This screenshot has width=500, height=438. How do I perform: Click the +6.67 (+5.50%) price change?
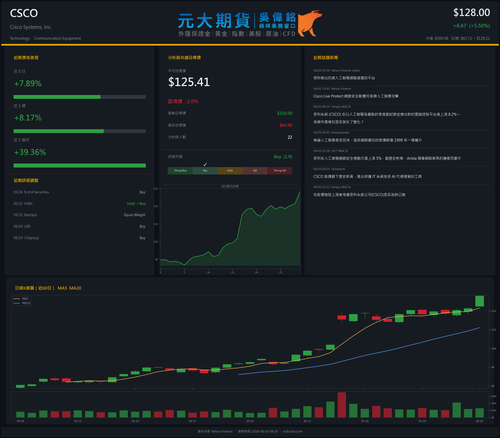coord(471,26)
